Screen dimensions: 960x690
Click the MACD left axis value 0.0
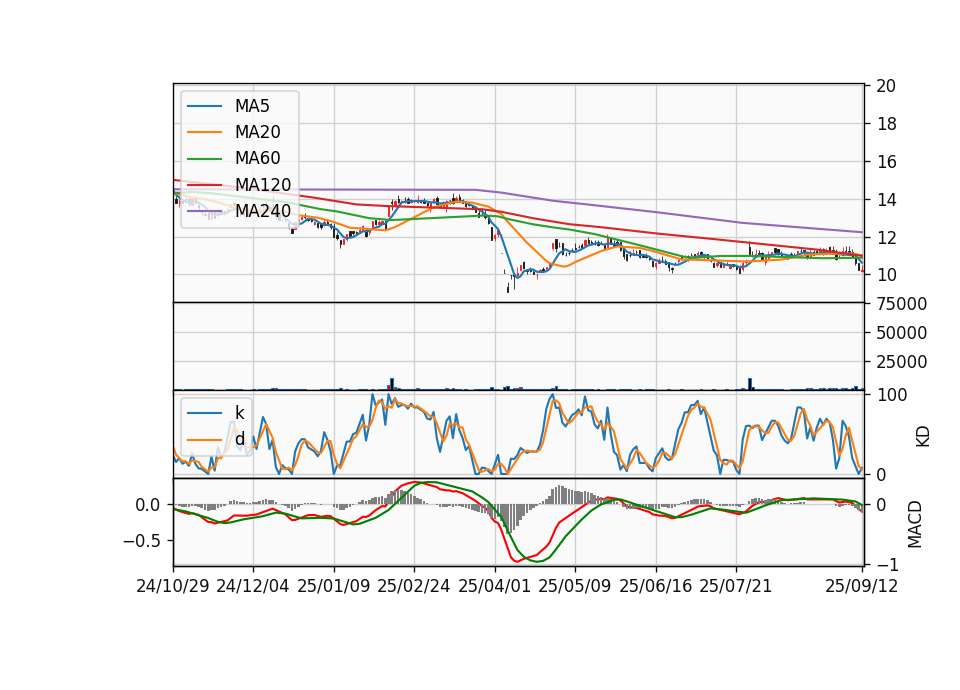point(147,505)
